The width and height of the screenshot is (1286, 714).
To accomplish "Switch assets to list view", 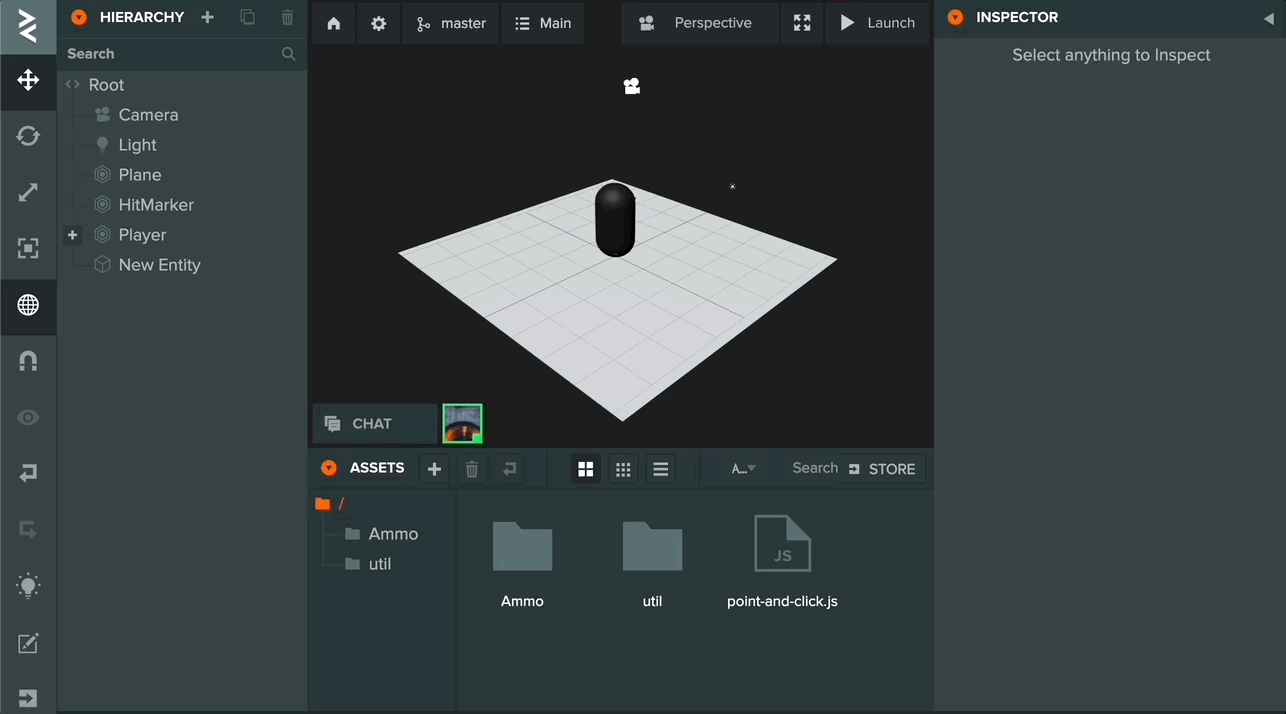I will pos(660,469).
